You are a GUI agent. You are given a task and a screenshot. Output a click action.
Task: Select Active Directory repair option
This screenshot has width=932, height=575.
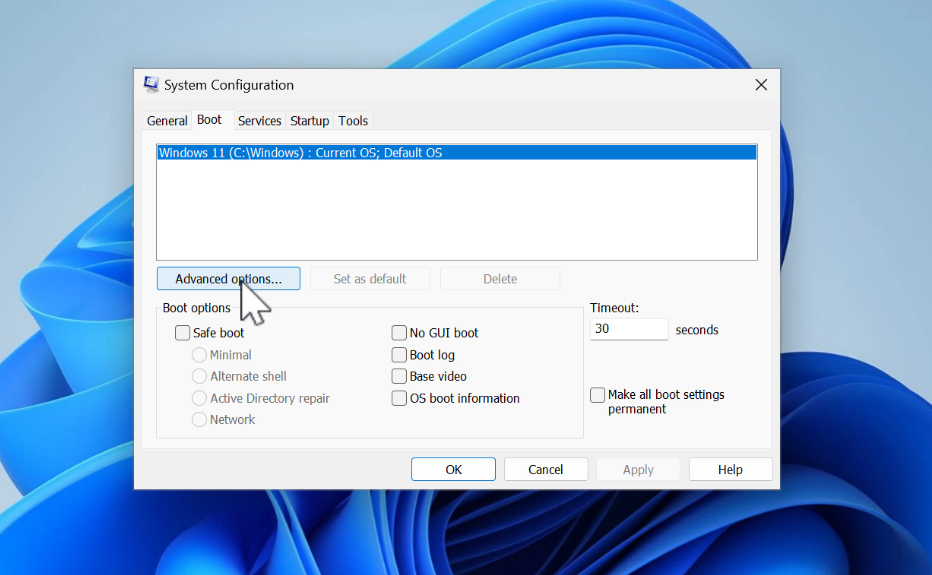(199, 398)
